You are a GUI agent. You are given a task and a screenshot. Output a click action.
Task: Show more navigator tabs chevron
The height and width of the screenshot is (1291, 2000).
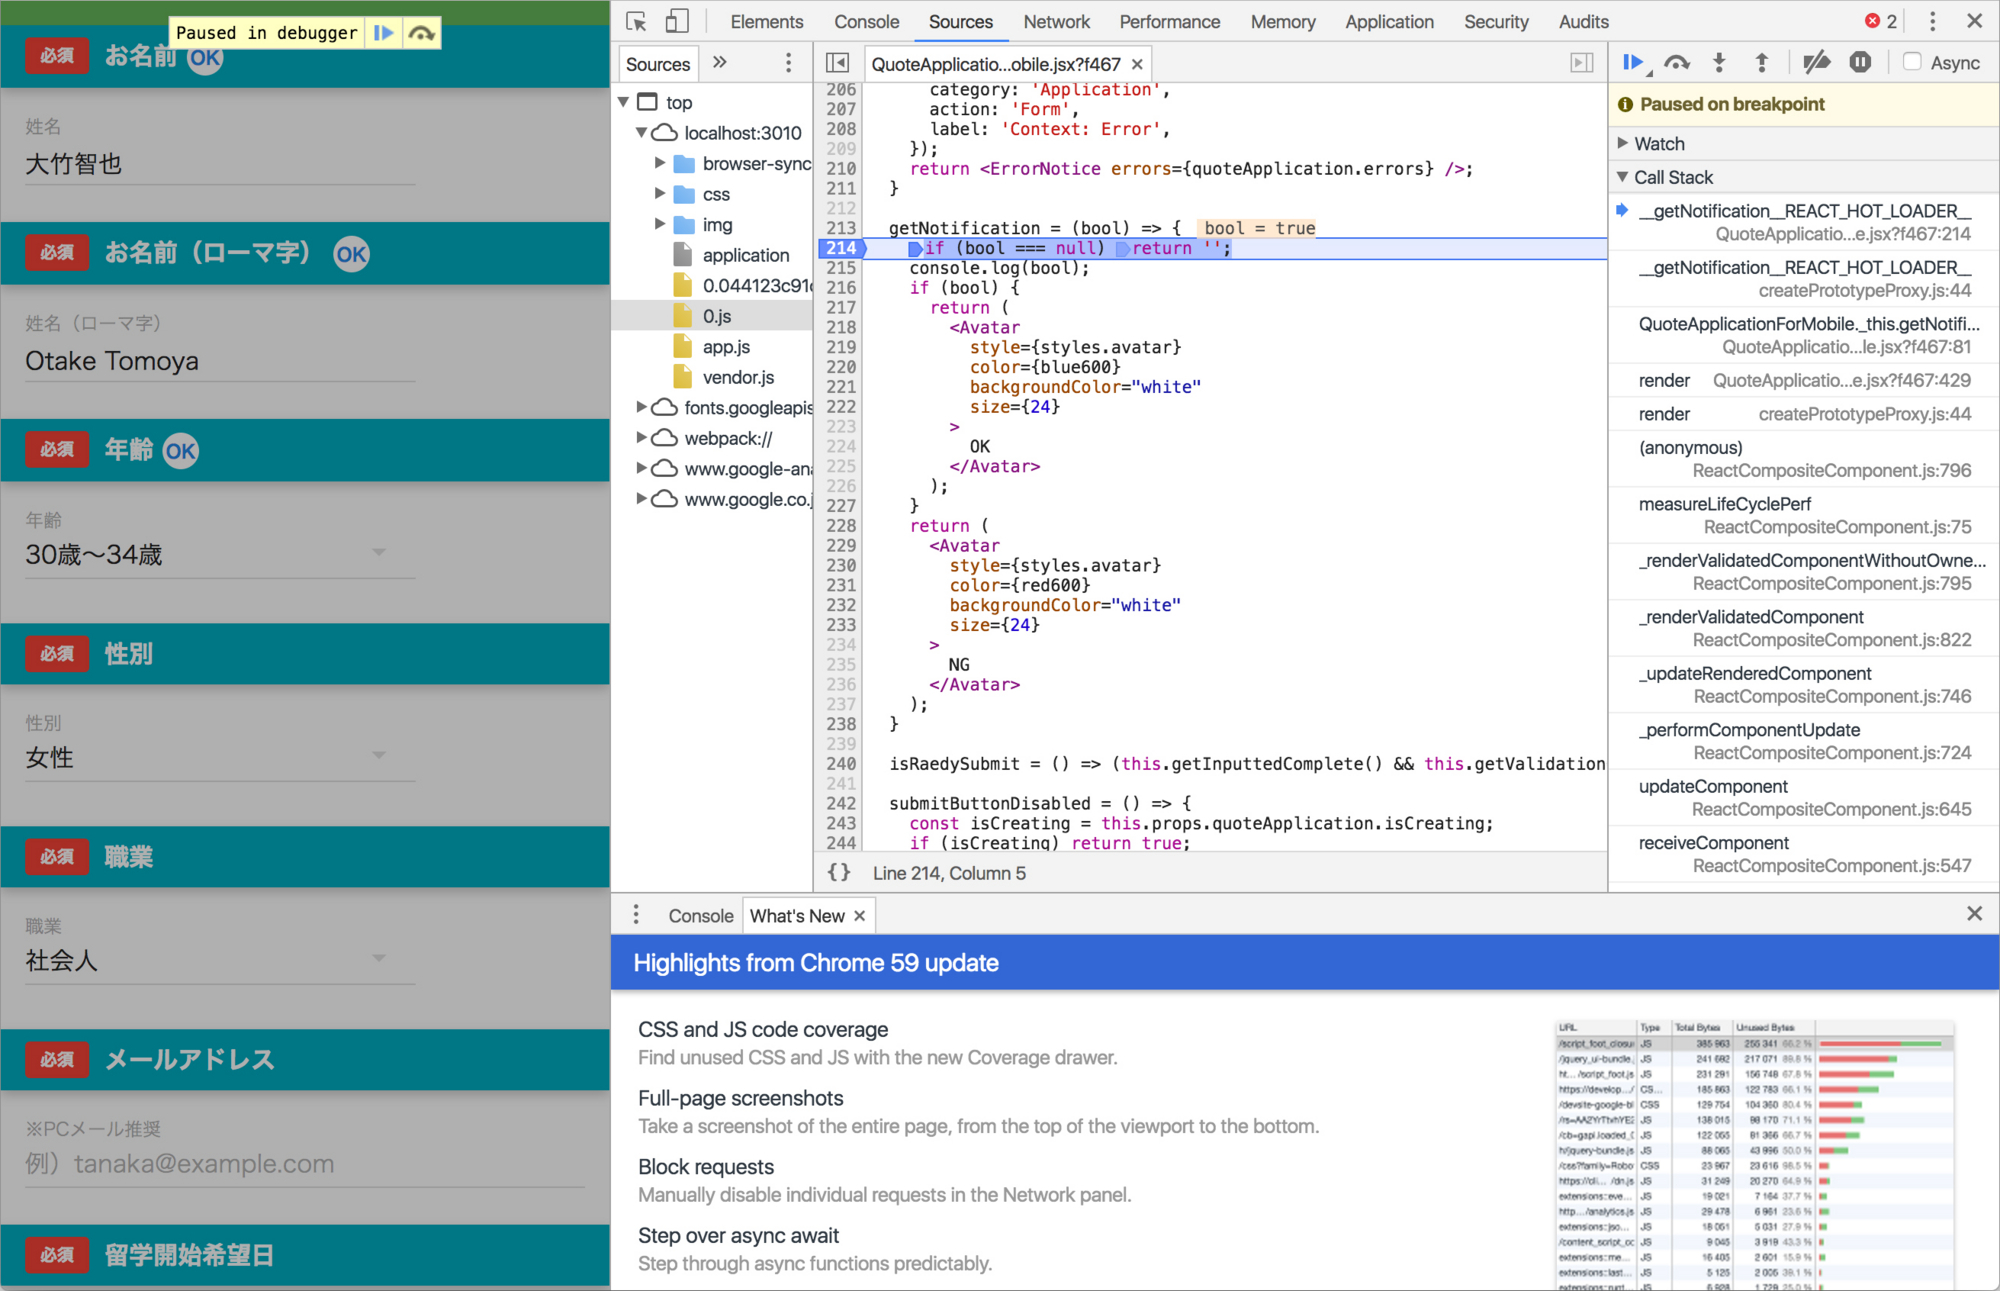(x=720, y=63)
